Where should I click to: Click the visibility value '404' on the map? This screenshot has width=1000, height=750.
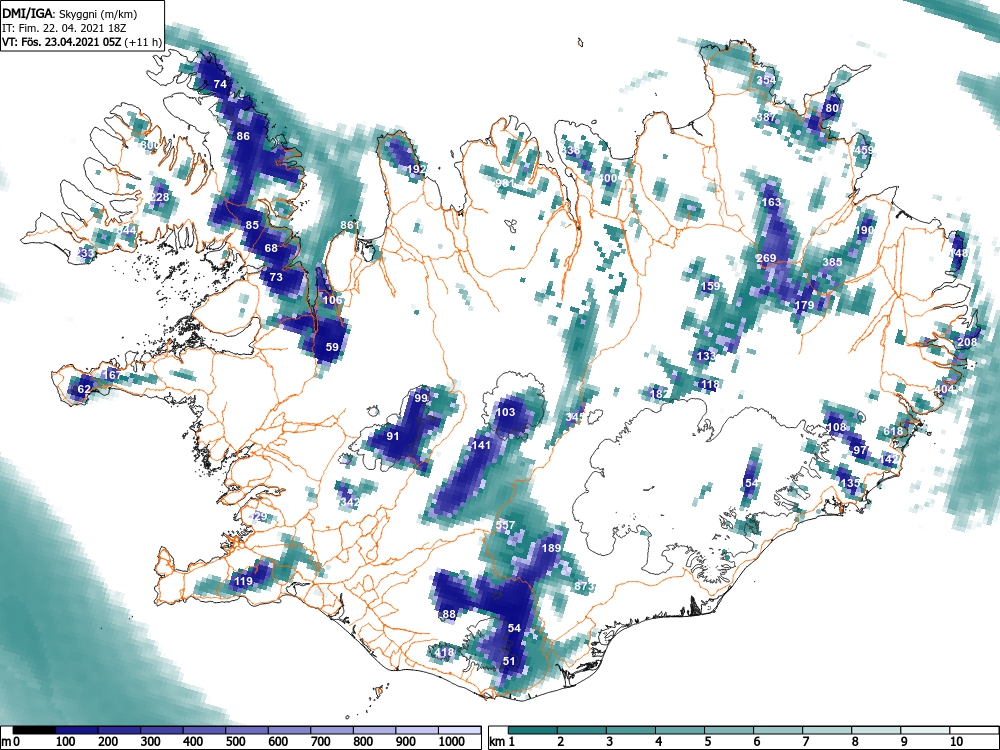945,388
